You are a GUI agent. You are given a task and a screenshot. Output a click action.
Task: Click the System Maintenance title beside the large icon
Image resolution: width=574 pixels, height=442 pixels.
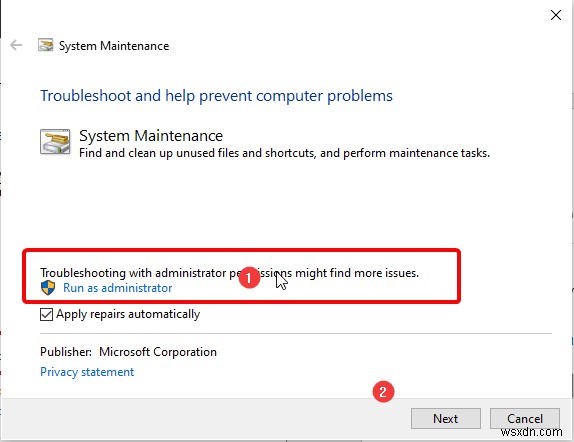[x=151, y=136]
